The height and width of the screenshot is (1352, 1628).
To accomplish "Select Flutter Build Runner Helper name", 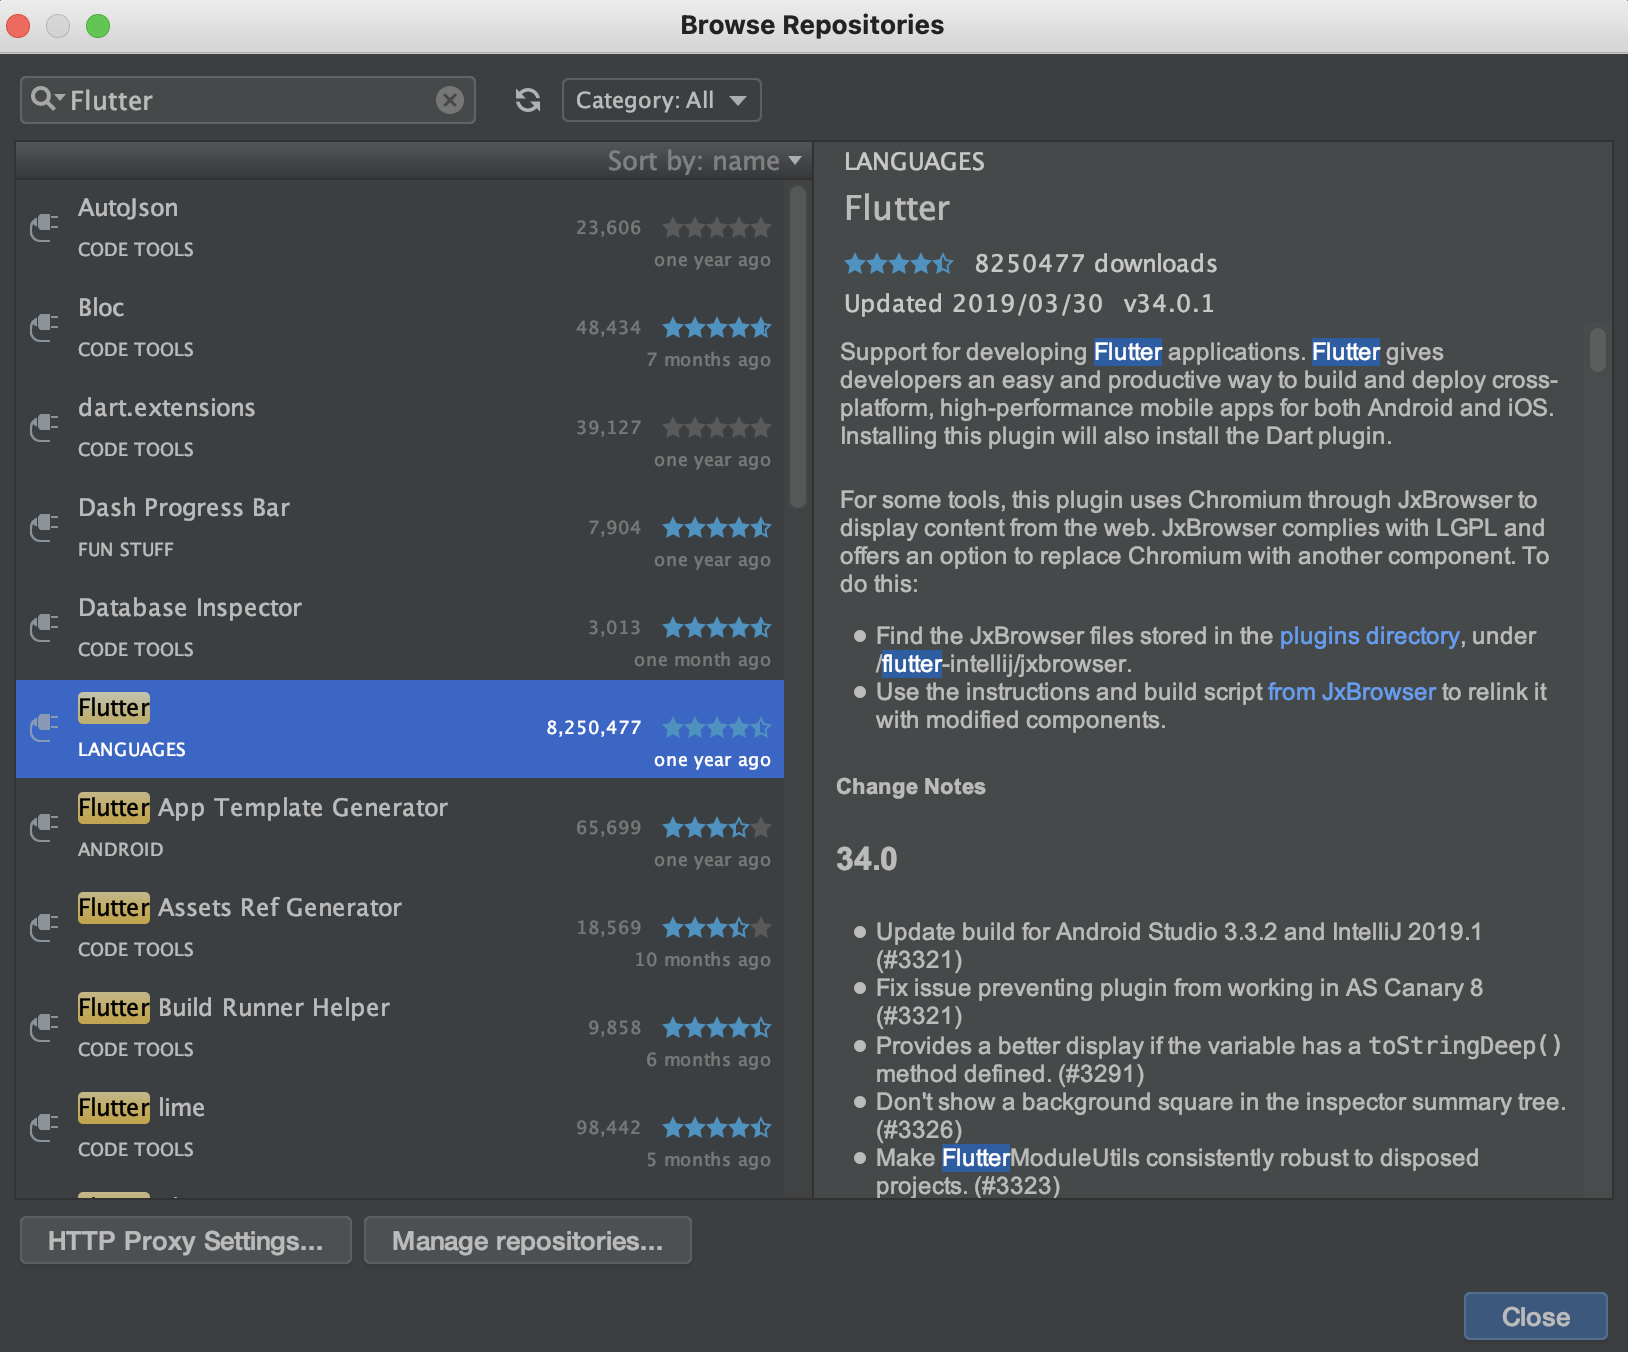I will pos(234,1008).
